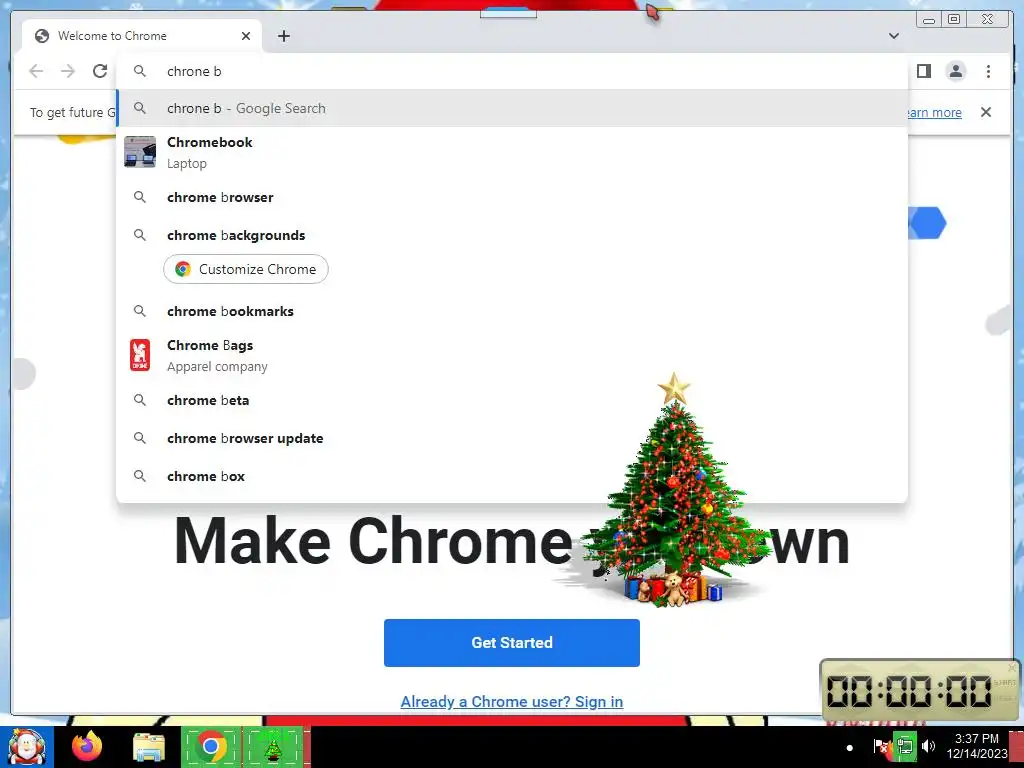Select the Welcome to Chrome tab
This screenshot has width=1024, height=768.
142,36
